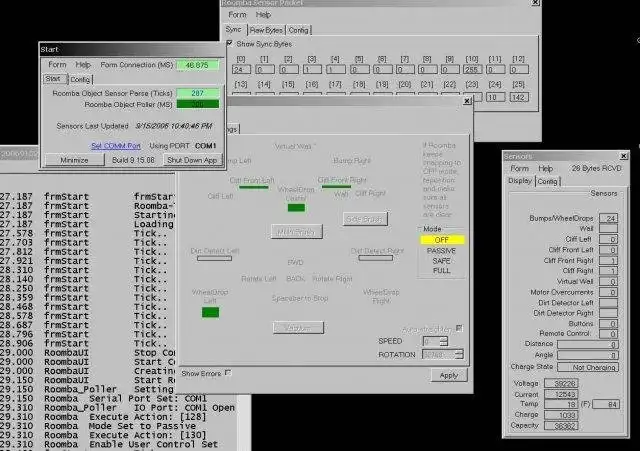The height and width of the screenshot is (451, 640).
Task: Click the ROTATION stepper arrows
Action: tap(460, 354)
